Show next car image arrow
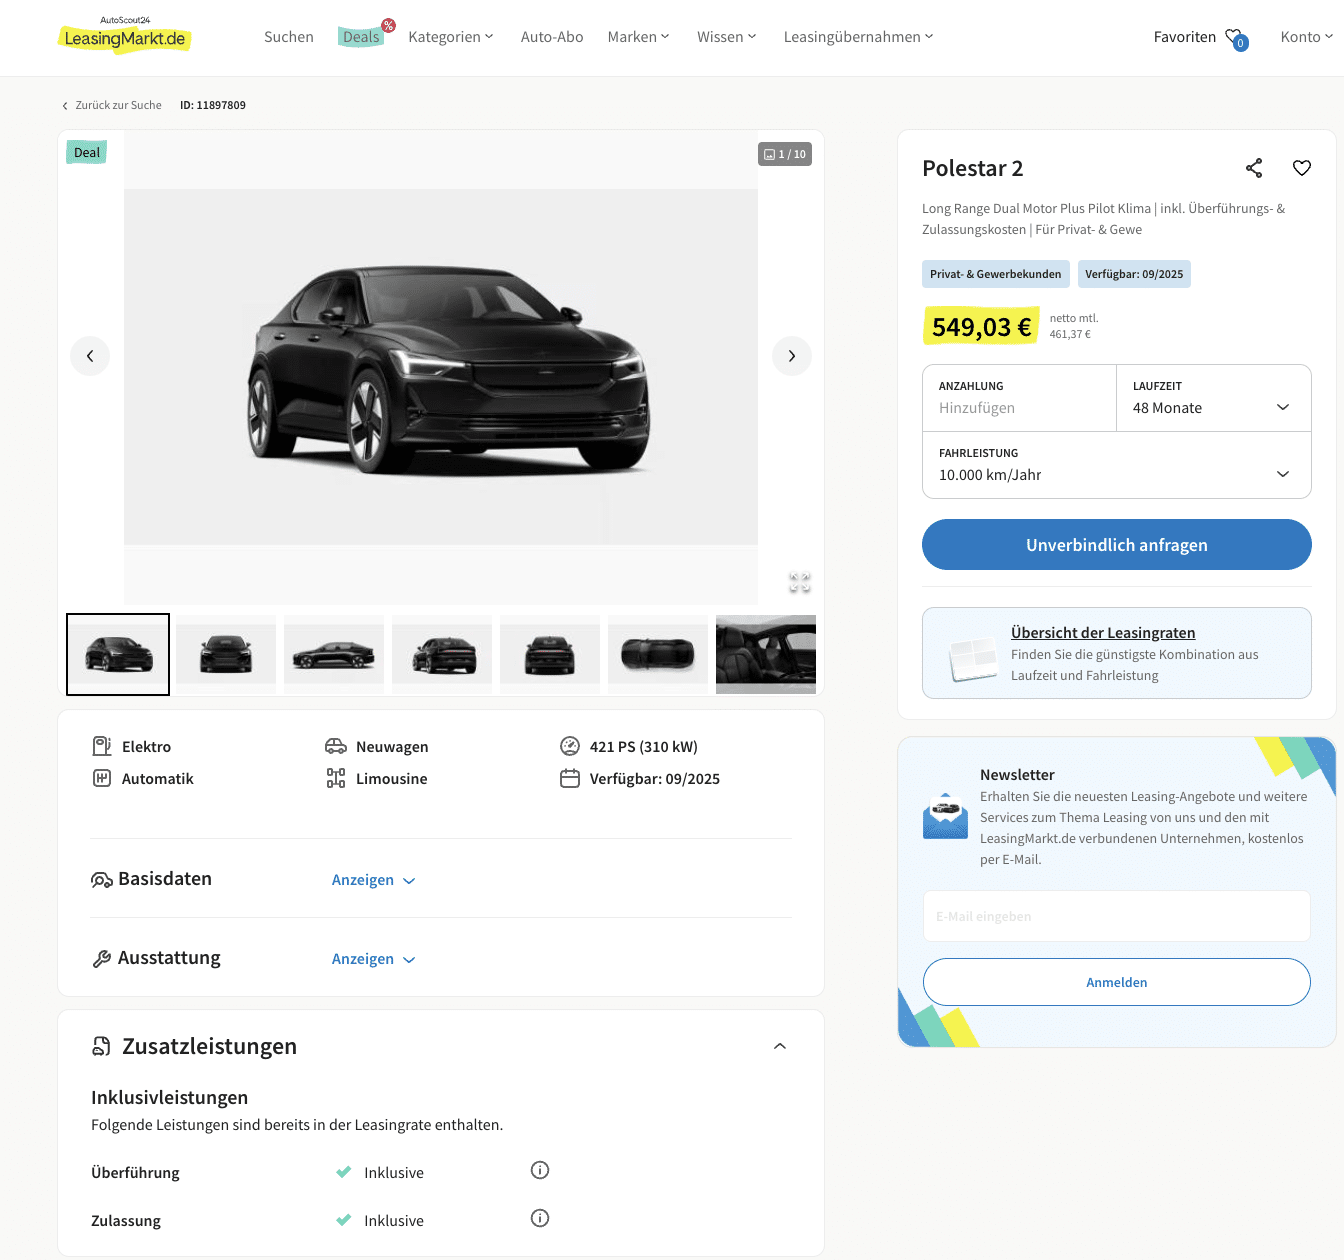 (x=792, y=356)
